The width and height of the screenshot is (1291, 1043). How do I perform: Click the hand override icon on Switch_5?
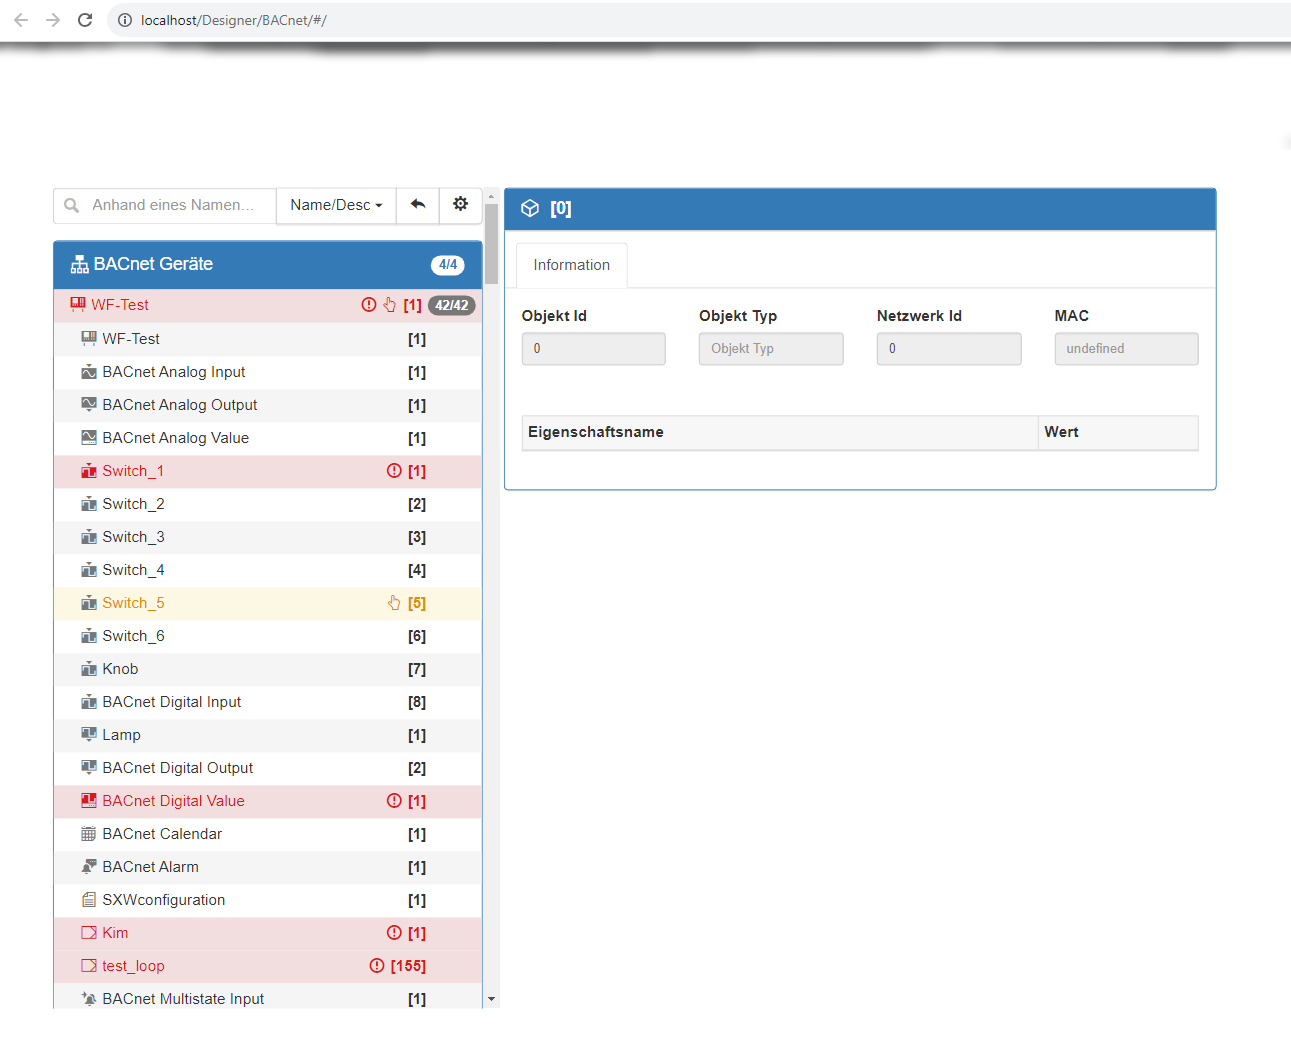pos(394,603)
